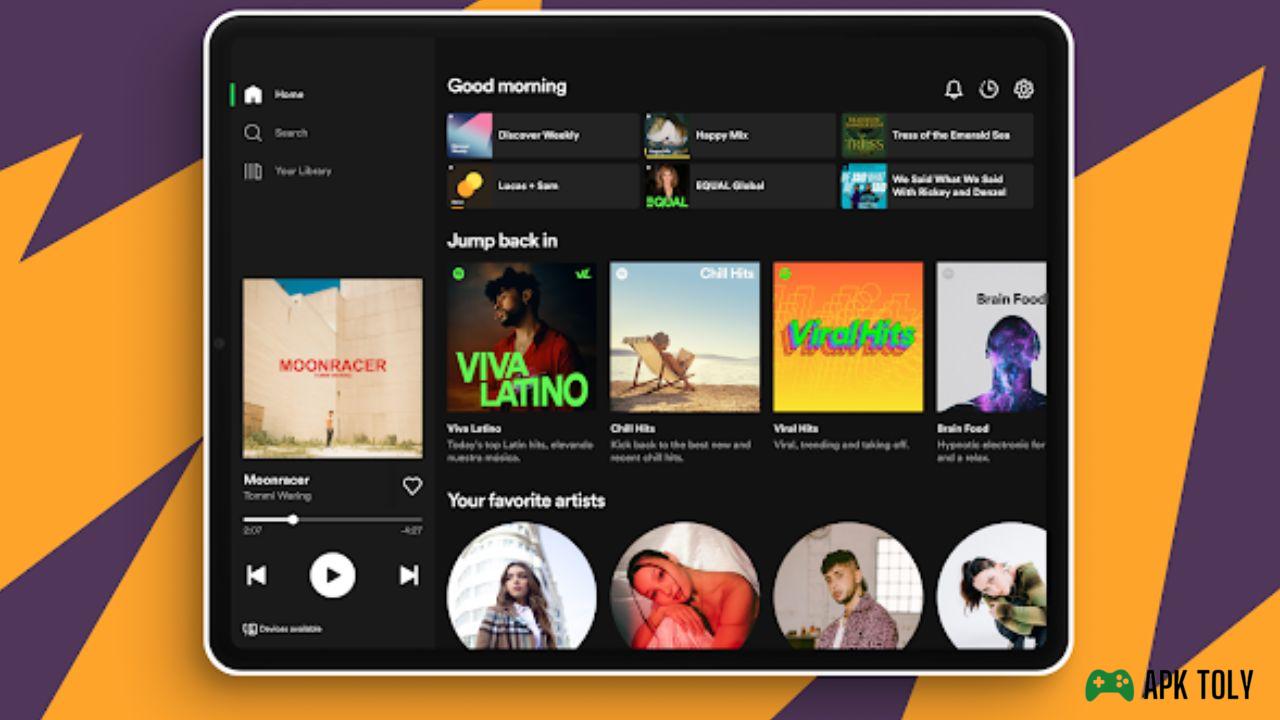Click the Brain Food title under cover
Image resolution: width=1280 pixels, height=720 pixels.
(x=963, y=428)
